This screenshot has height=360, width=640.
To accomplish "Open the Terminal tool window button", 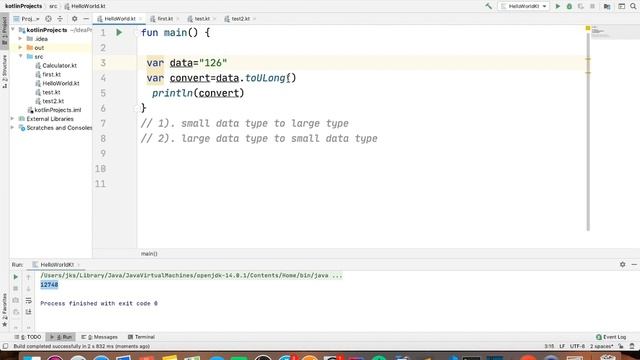I will (141, 337).
